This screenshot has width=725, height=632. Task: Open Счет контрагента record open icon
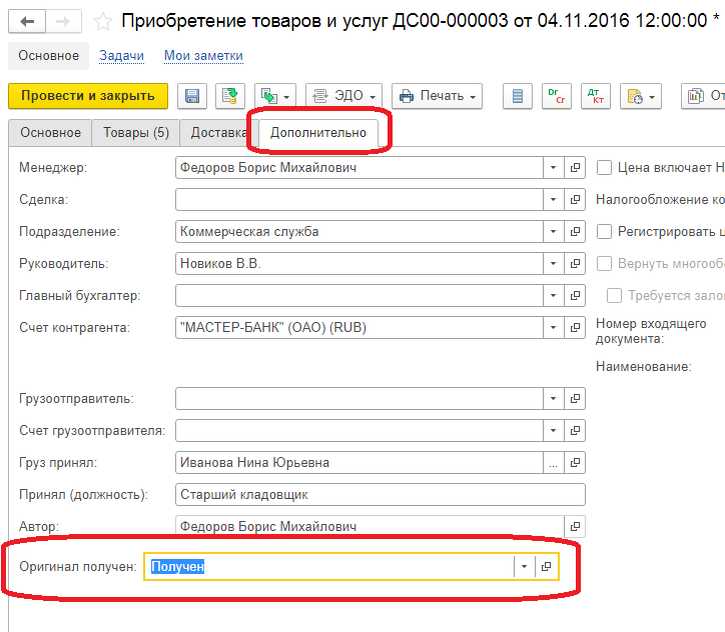[575, 327]
